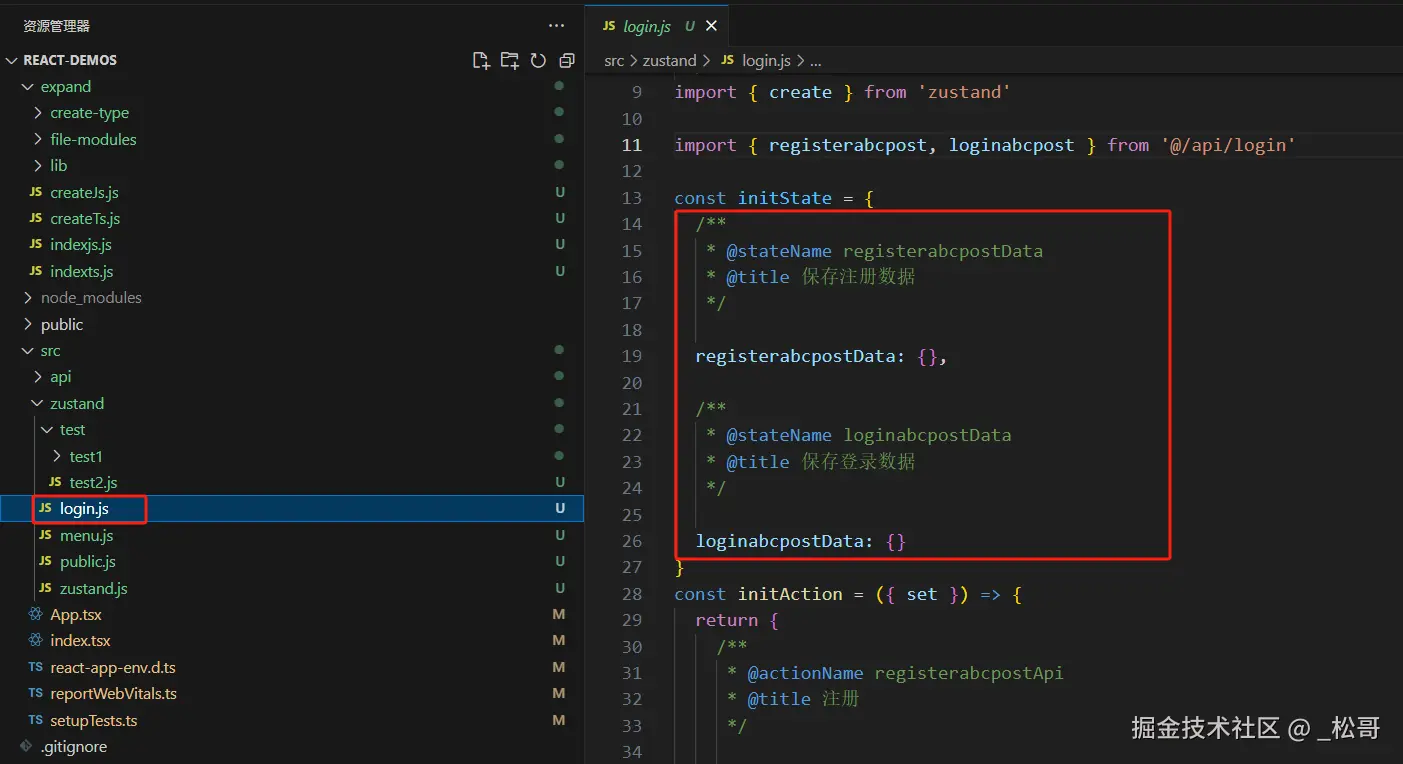Click the New Folder icon in explorer header

[510, 60]
